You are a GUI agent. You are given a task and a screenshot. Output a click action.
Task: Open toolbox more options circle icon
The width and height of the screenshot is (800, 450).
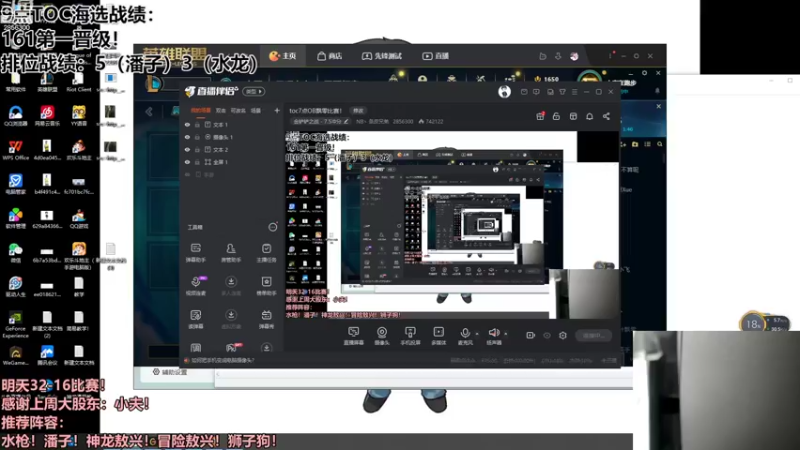(x=273, y=227)
